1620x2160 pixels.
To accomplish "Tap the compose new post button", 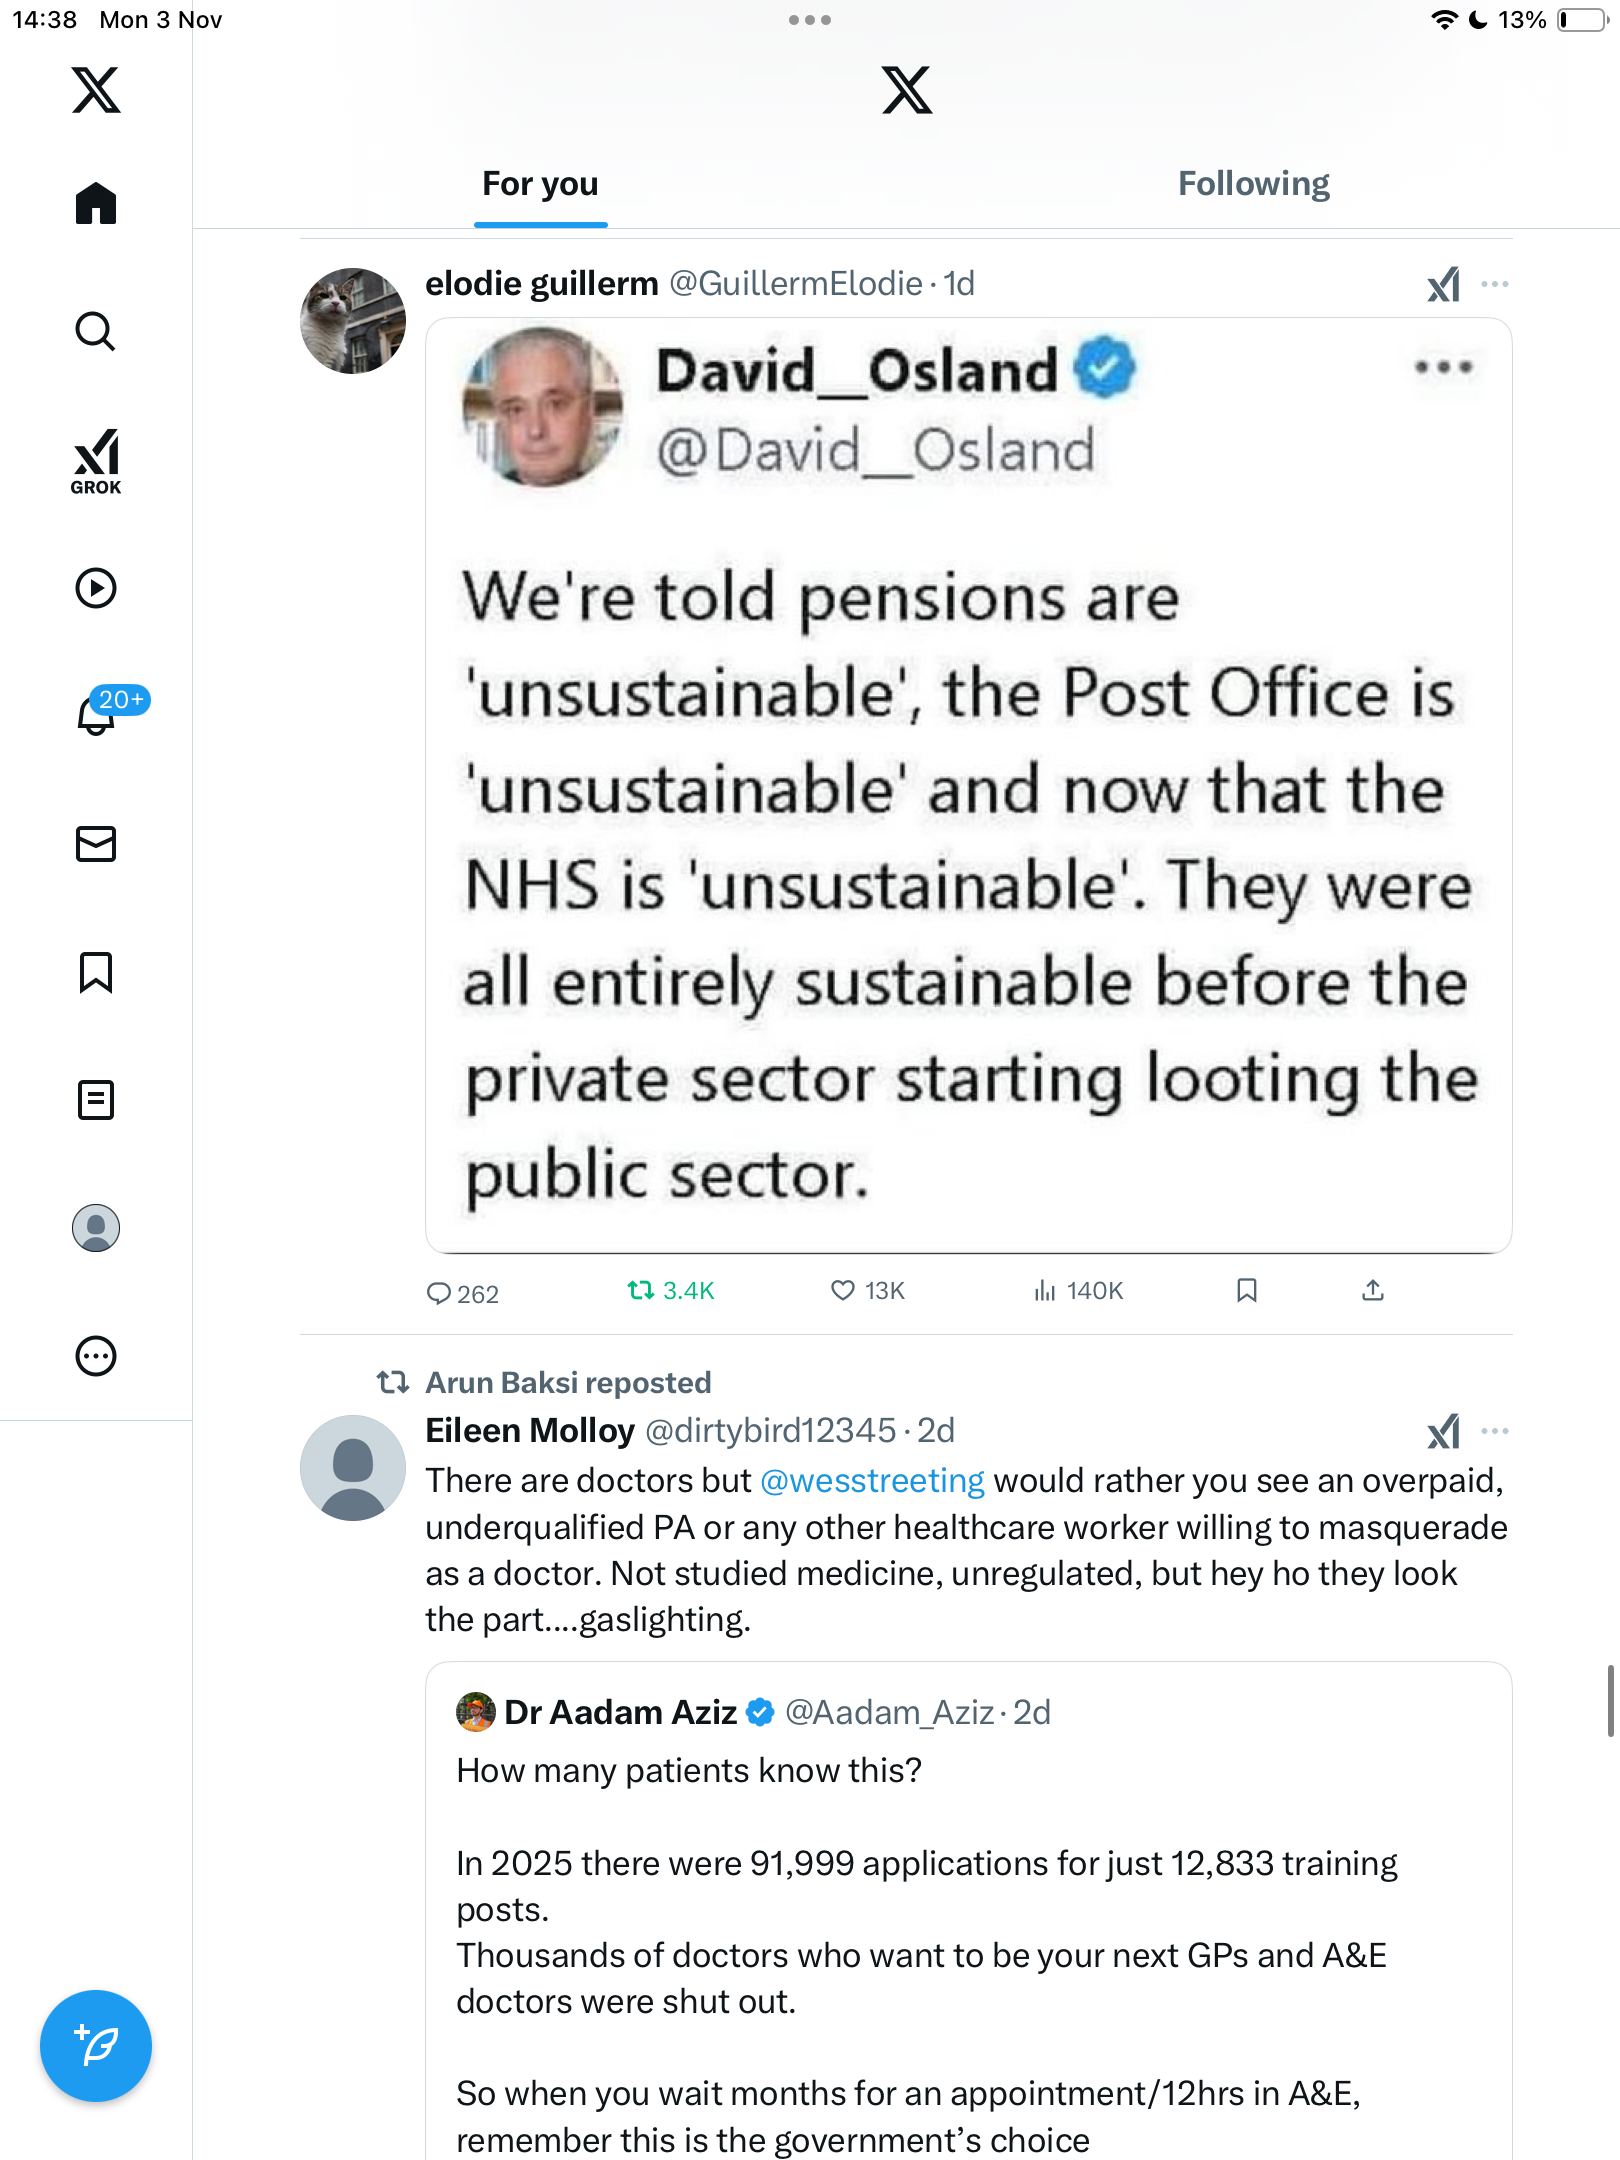I will tap(96, 2045).
